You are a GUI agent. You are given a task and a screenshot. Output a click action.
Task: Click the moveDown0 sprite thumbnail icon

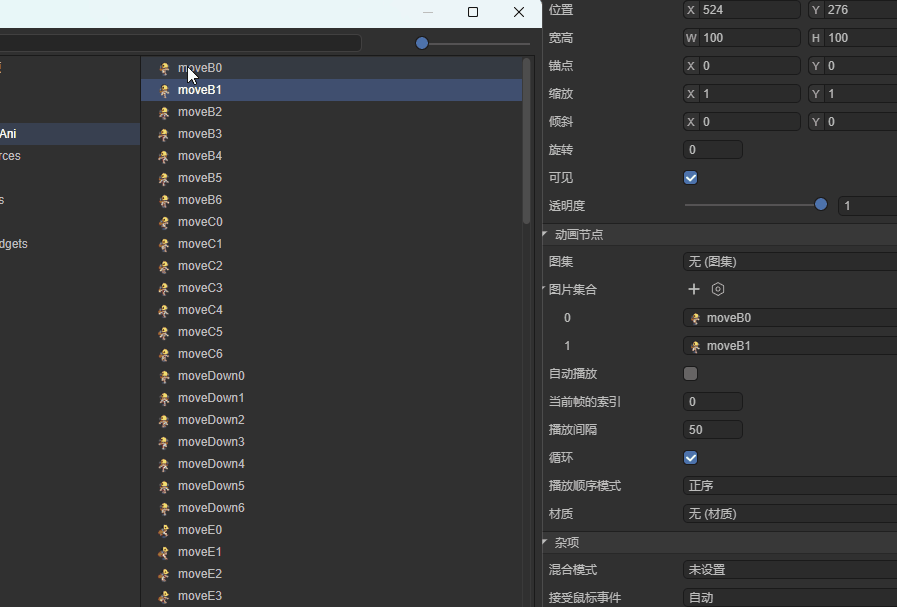[x=164, y=376]
